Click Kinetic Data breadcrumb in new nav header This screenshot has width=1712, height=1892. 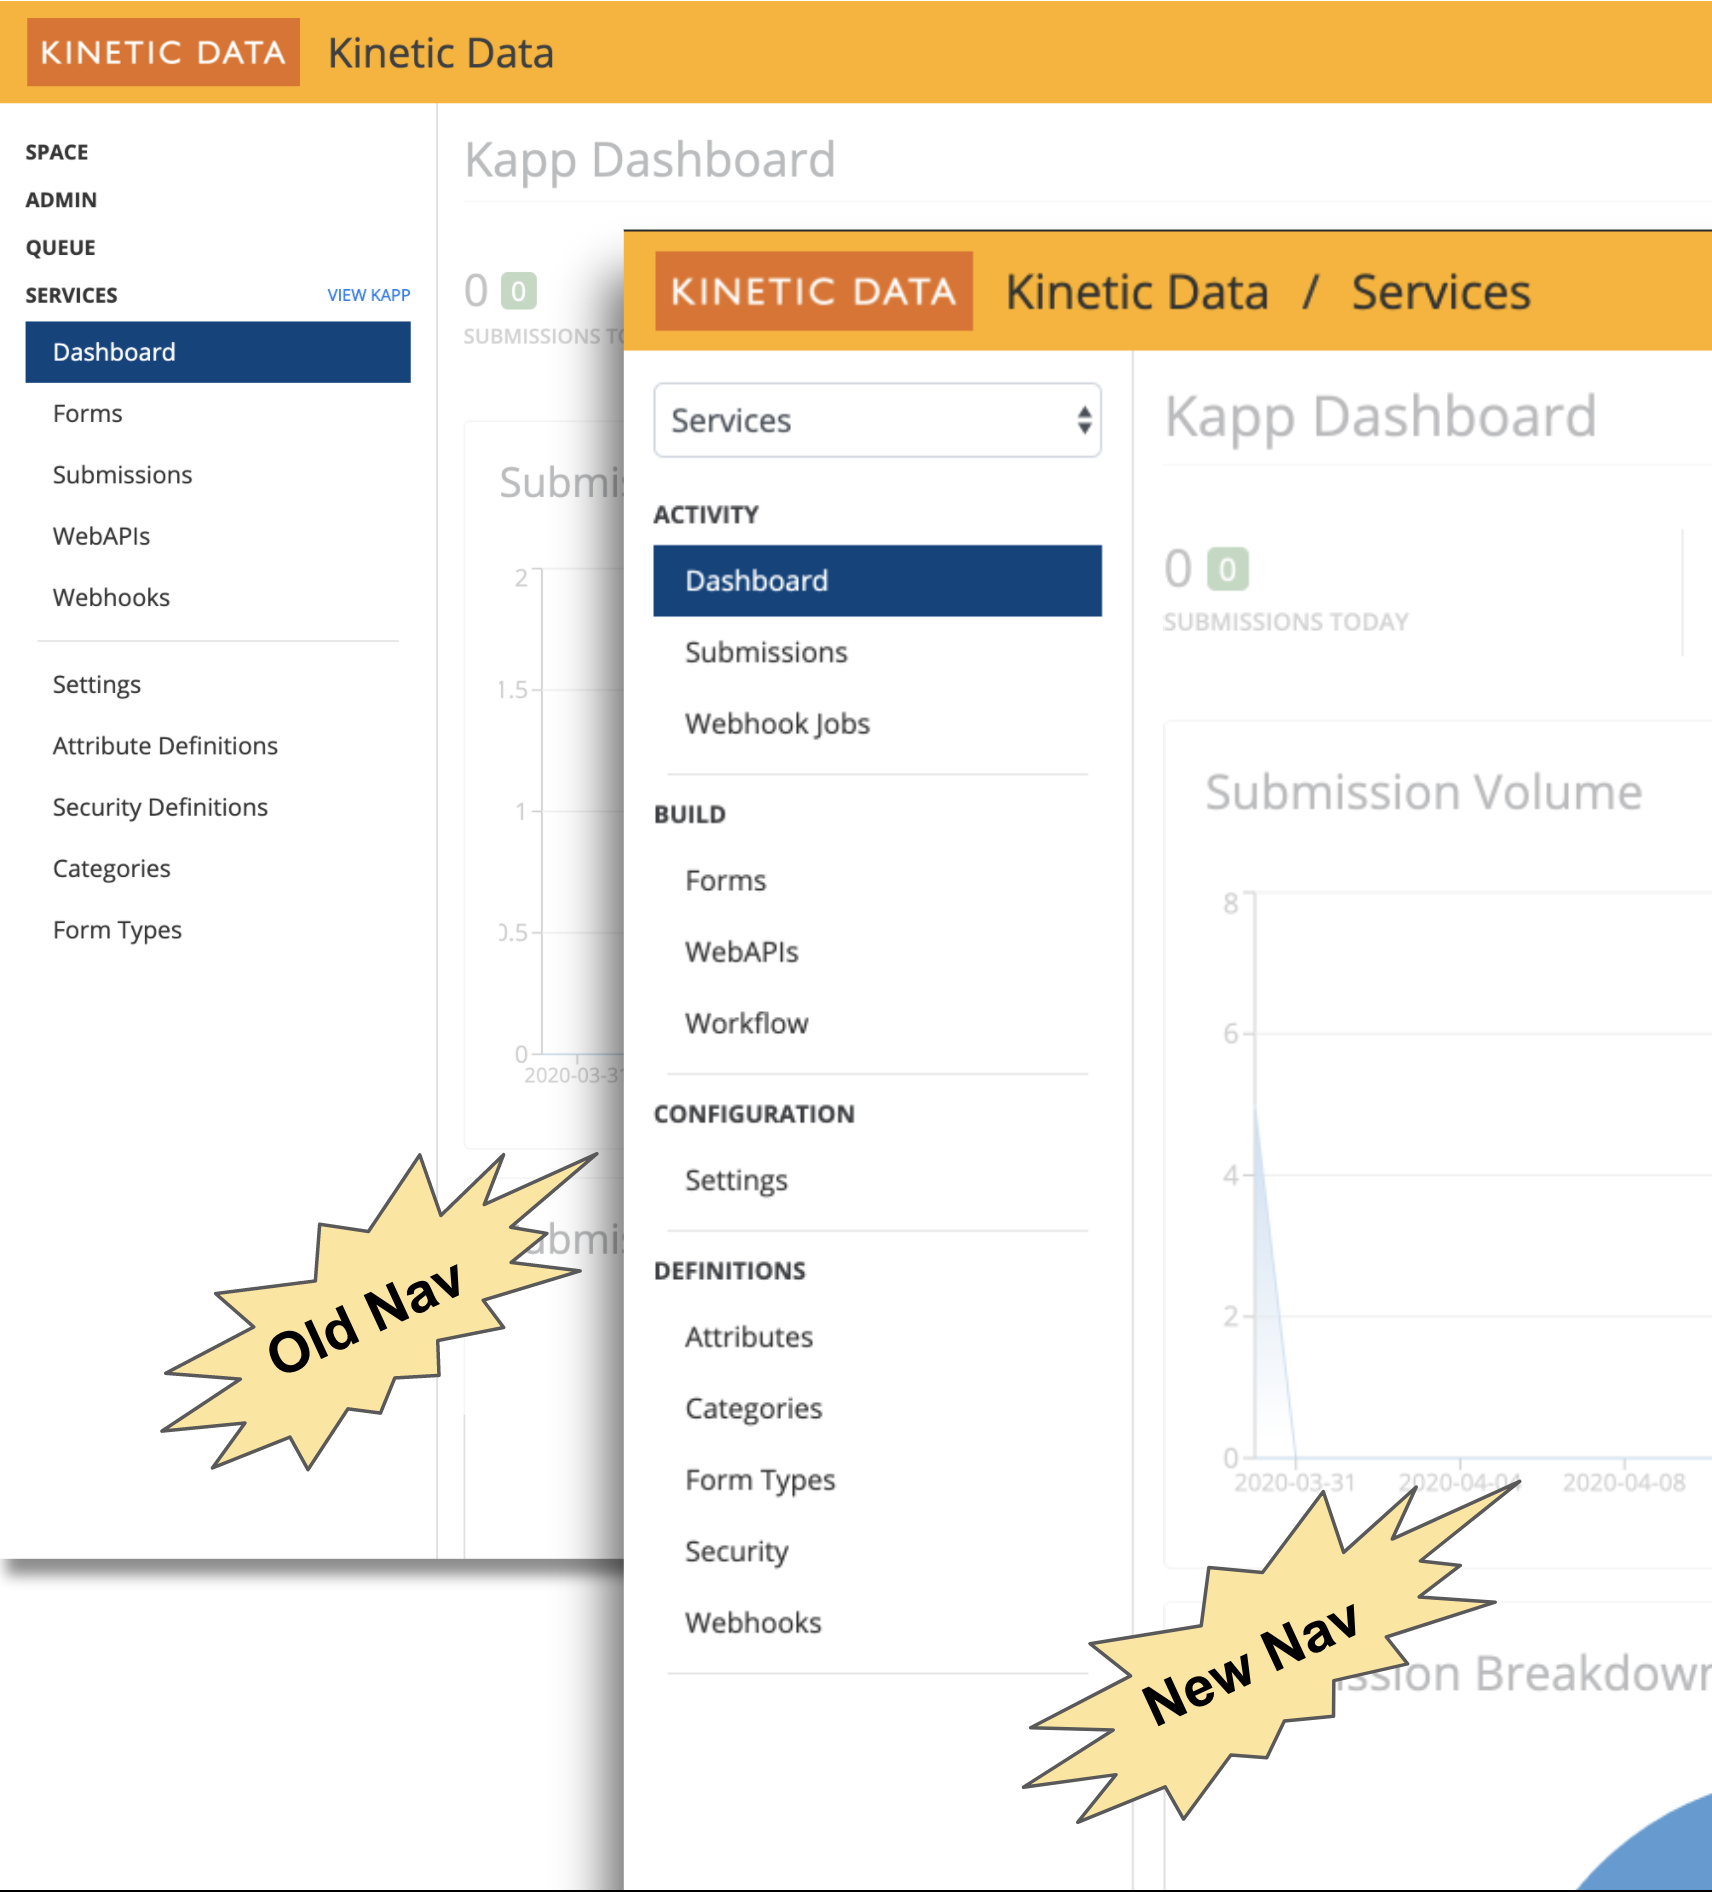[1137, 293]
